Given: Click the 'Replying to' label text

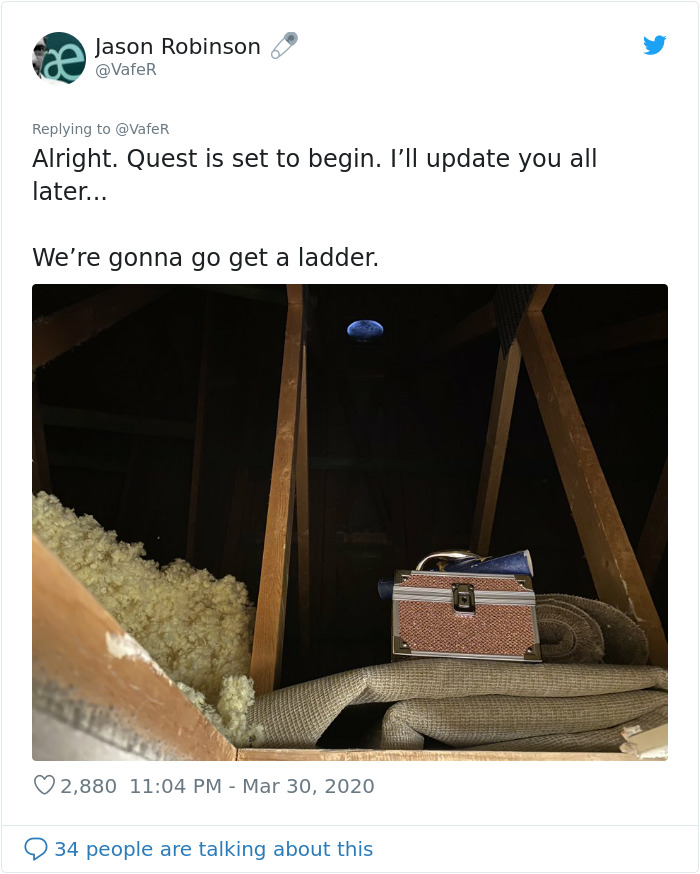Looking at the screenshot, I should (x=71, y=129).
